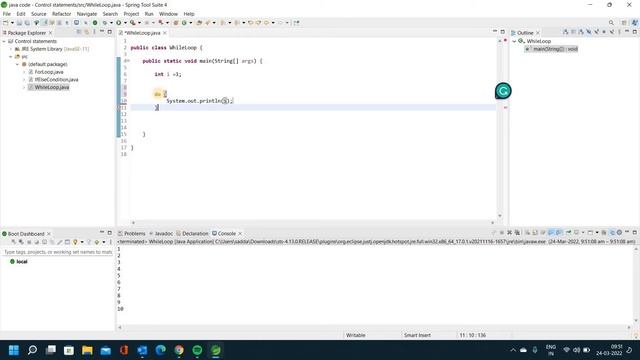The height and width of the screenshot is (360, 640).
Task: Open the New dropdown arrow
Action: point(12,23)
